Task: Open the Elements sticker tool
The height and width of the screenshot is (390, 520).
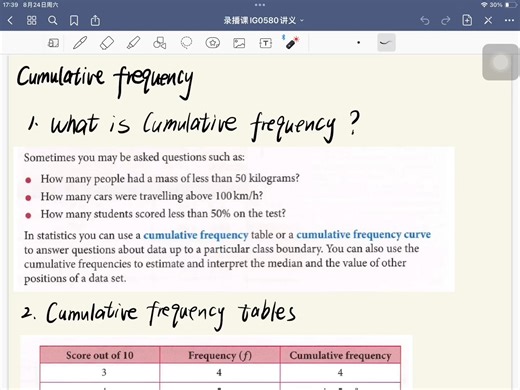Action: [213, 43]
